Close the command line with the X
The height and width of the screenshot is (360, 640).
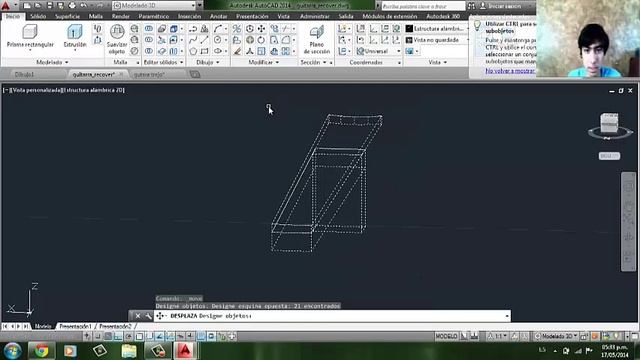[x=138, y=316]
